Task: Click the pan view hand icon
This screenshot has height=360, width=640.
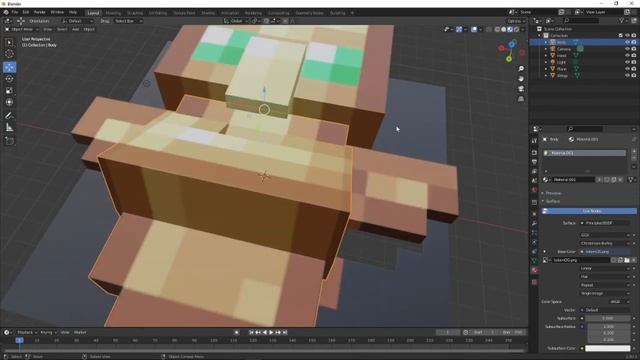Action: [521, 79]
